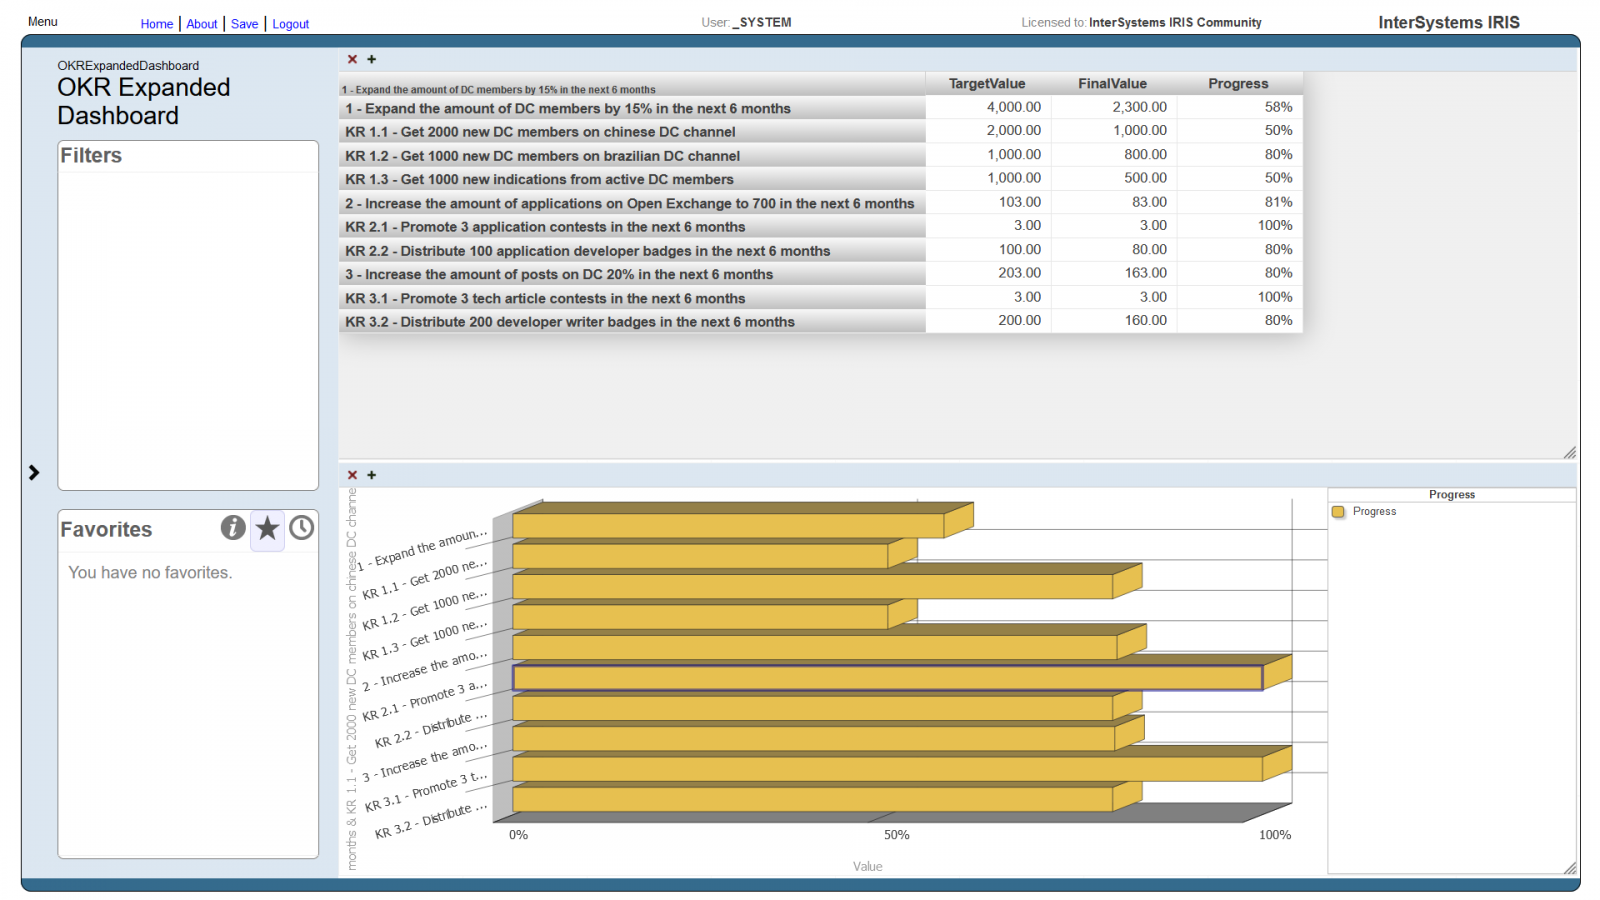This screenshot has height=900, width=1600.
Task: Click the star icon in Favorites
Action: (x=267, y=528)
